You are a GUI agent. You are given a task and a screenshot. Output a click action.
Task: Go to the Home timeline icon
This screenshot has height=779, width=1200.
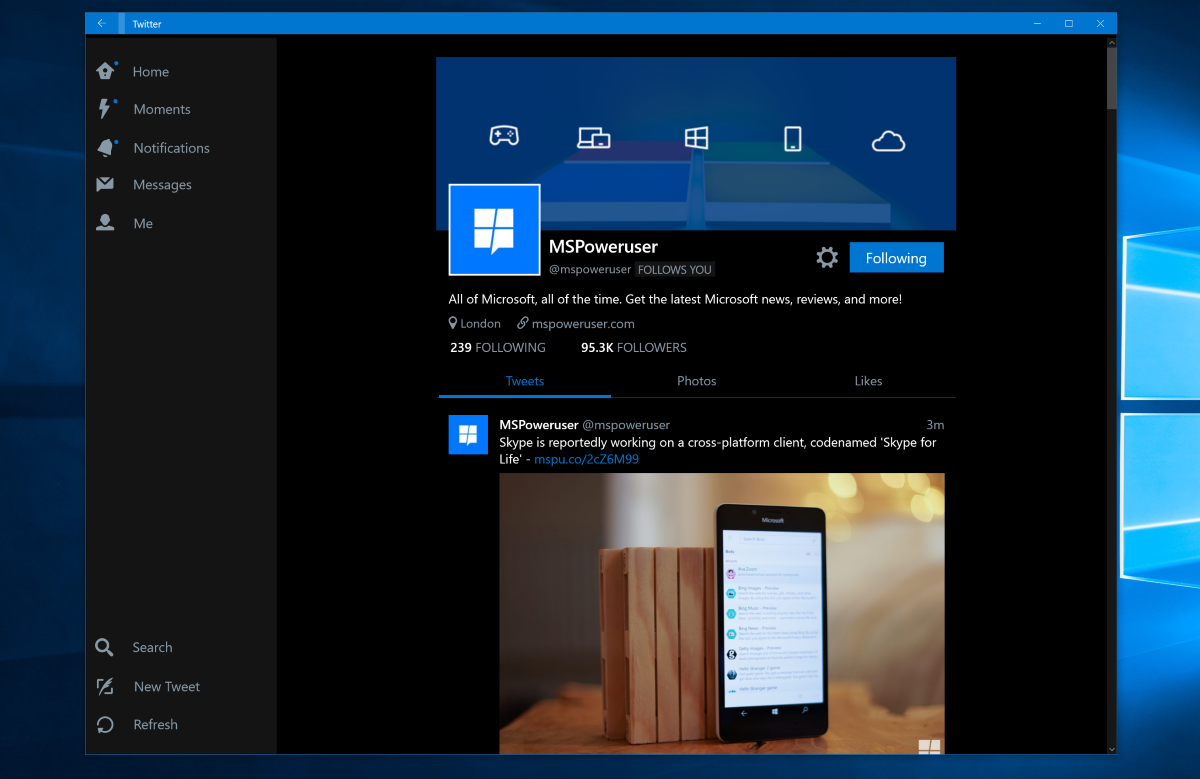[x=106, y=71]
